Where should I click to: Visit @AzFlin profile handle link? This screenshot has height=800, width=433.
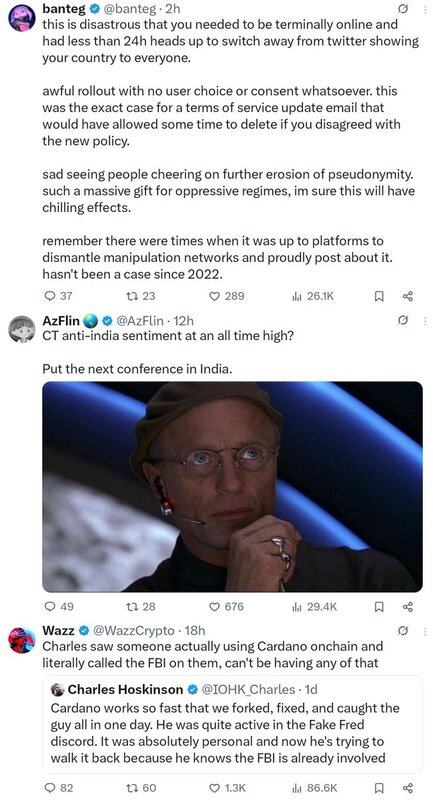pyautogui.click(x=140, y=320)
